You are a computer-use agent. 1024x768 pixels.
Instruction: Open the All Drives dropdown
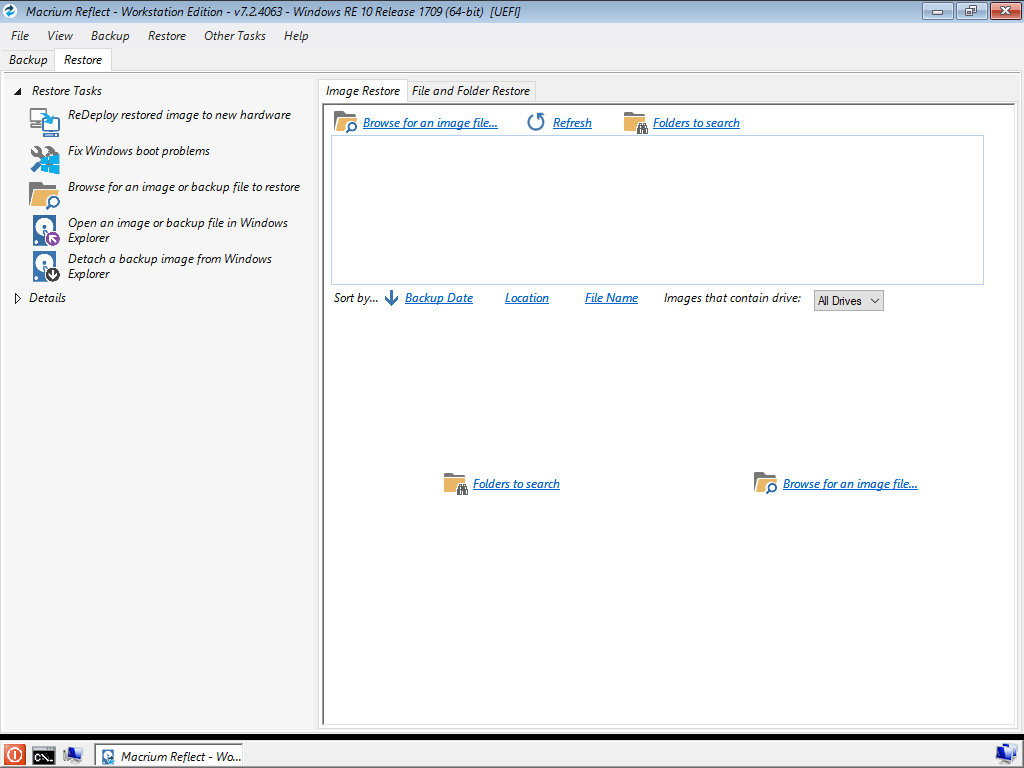pos(848,300)
